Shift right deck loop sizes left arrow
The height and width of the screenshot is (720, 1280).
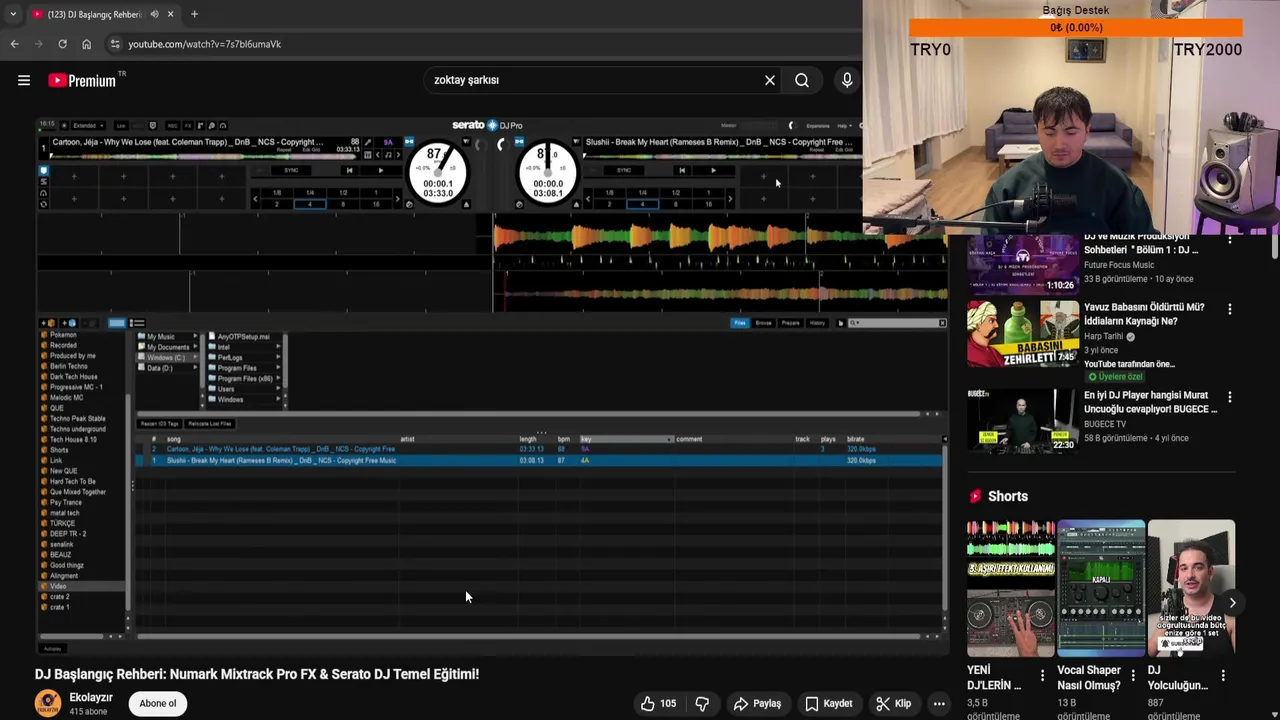587,199
